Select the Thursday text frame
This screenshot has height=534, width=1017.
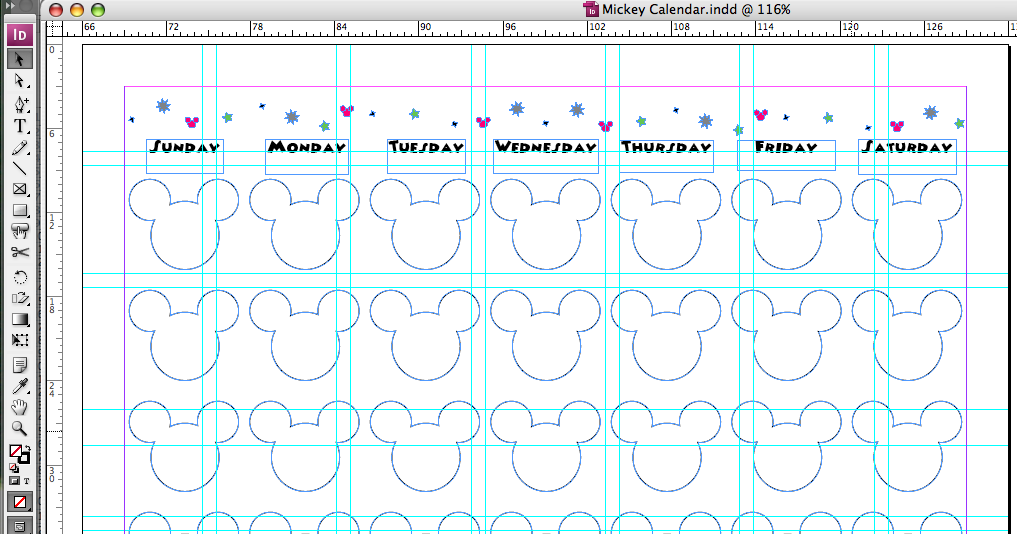tap(667, 156)
